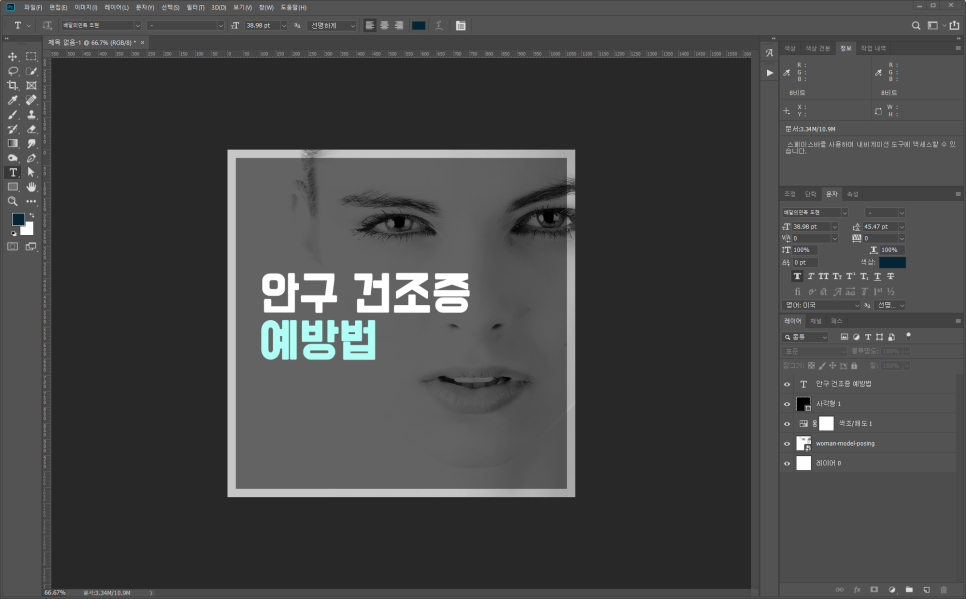This screenshot has height=599, width=966.
Task: Open text color swatch in Character panel
Action: coord(892,262)
